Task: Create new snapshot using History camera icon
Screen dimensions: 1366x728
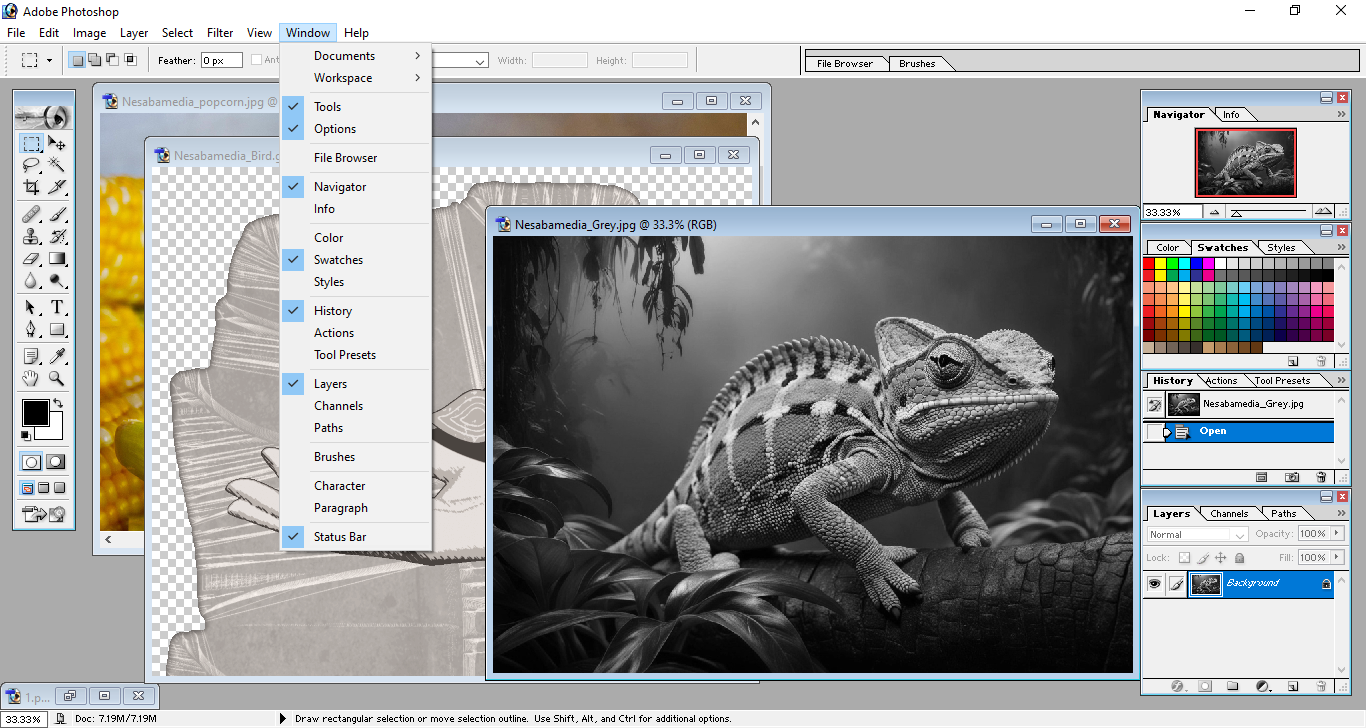Action: (x=1292, y=478)
